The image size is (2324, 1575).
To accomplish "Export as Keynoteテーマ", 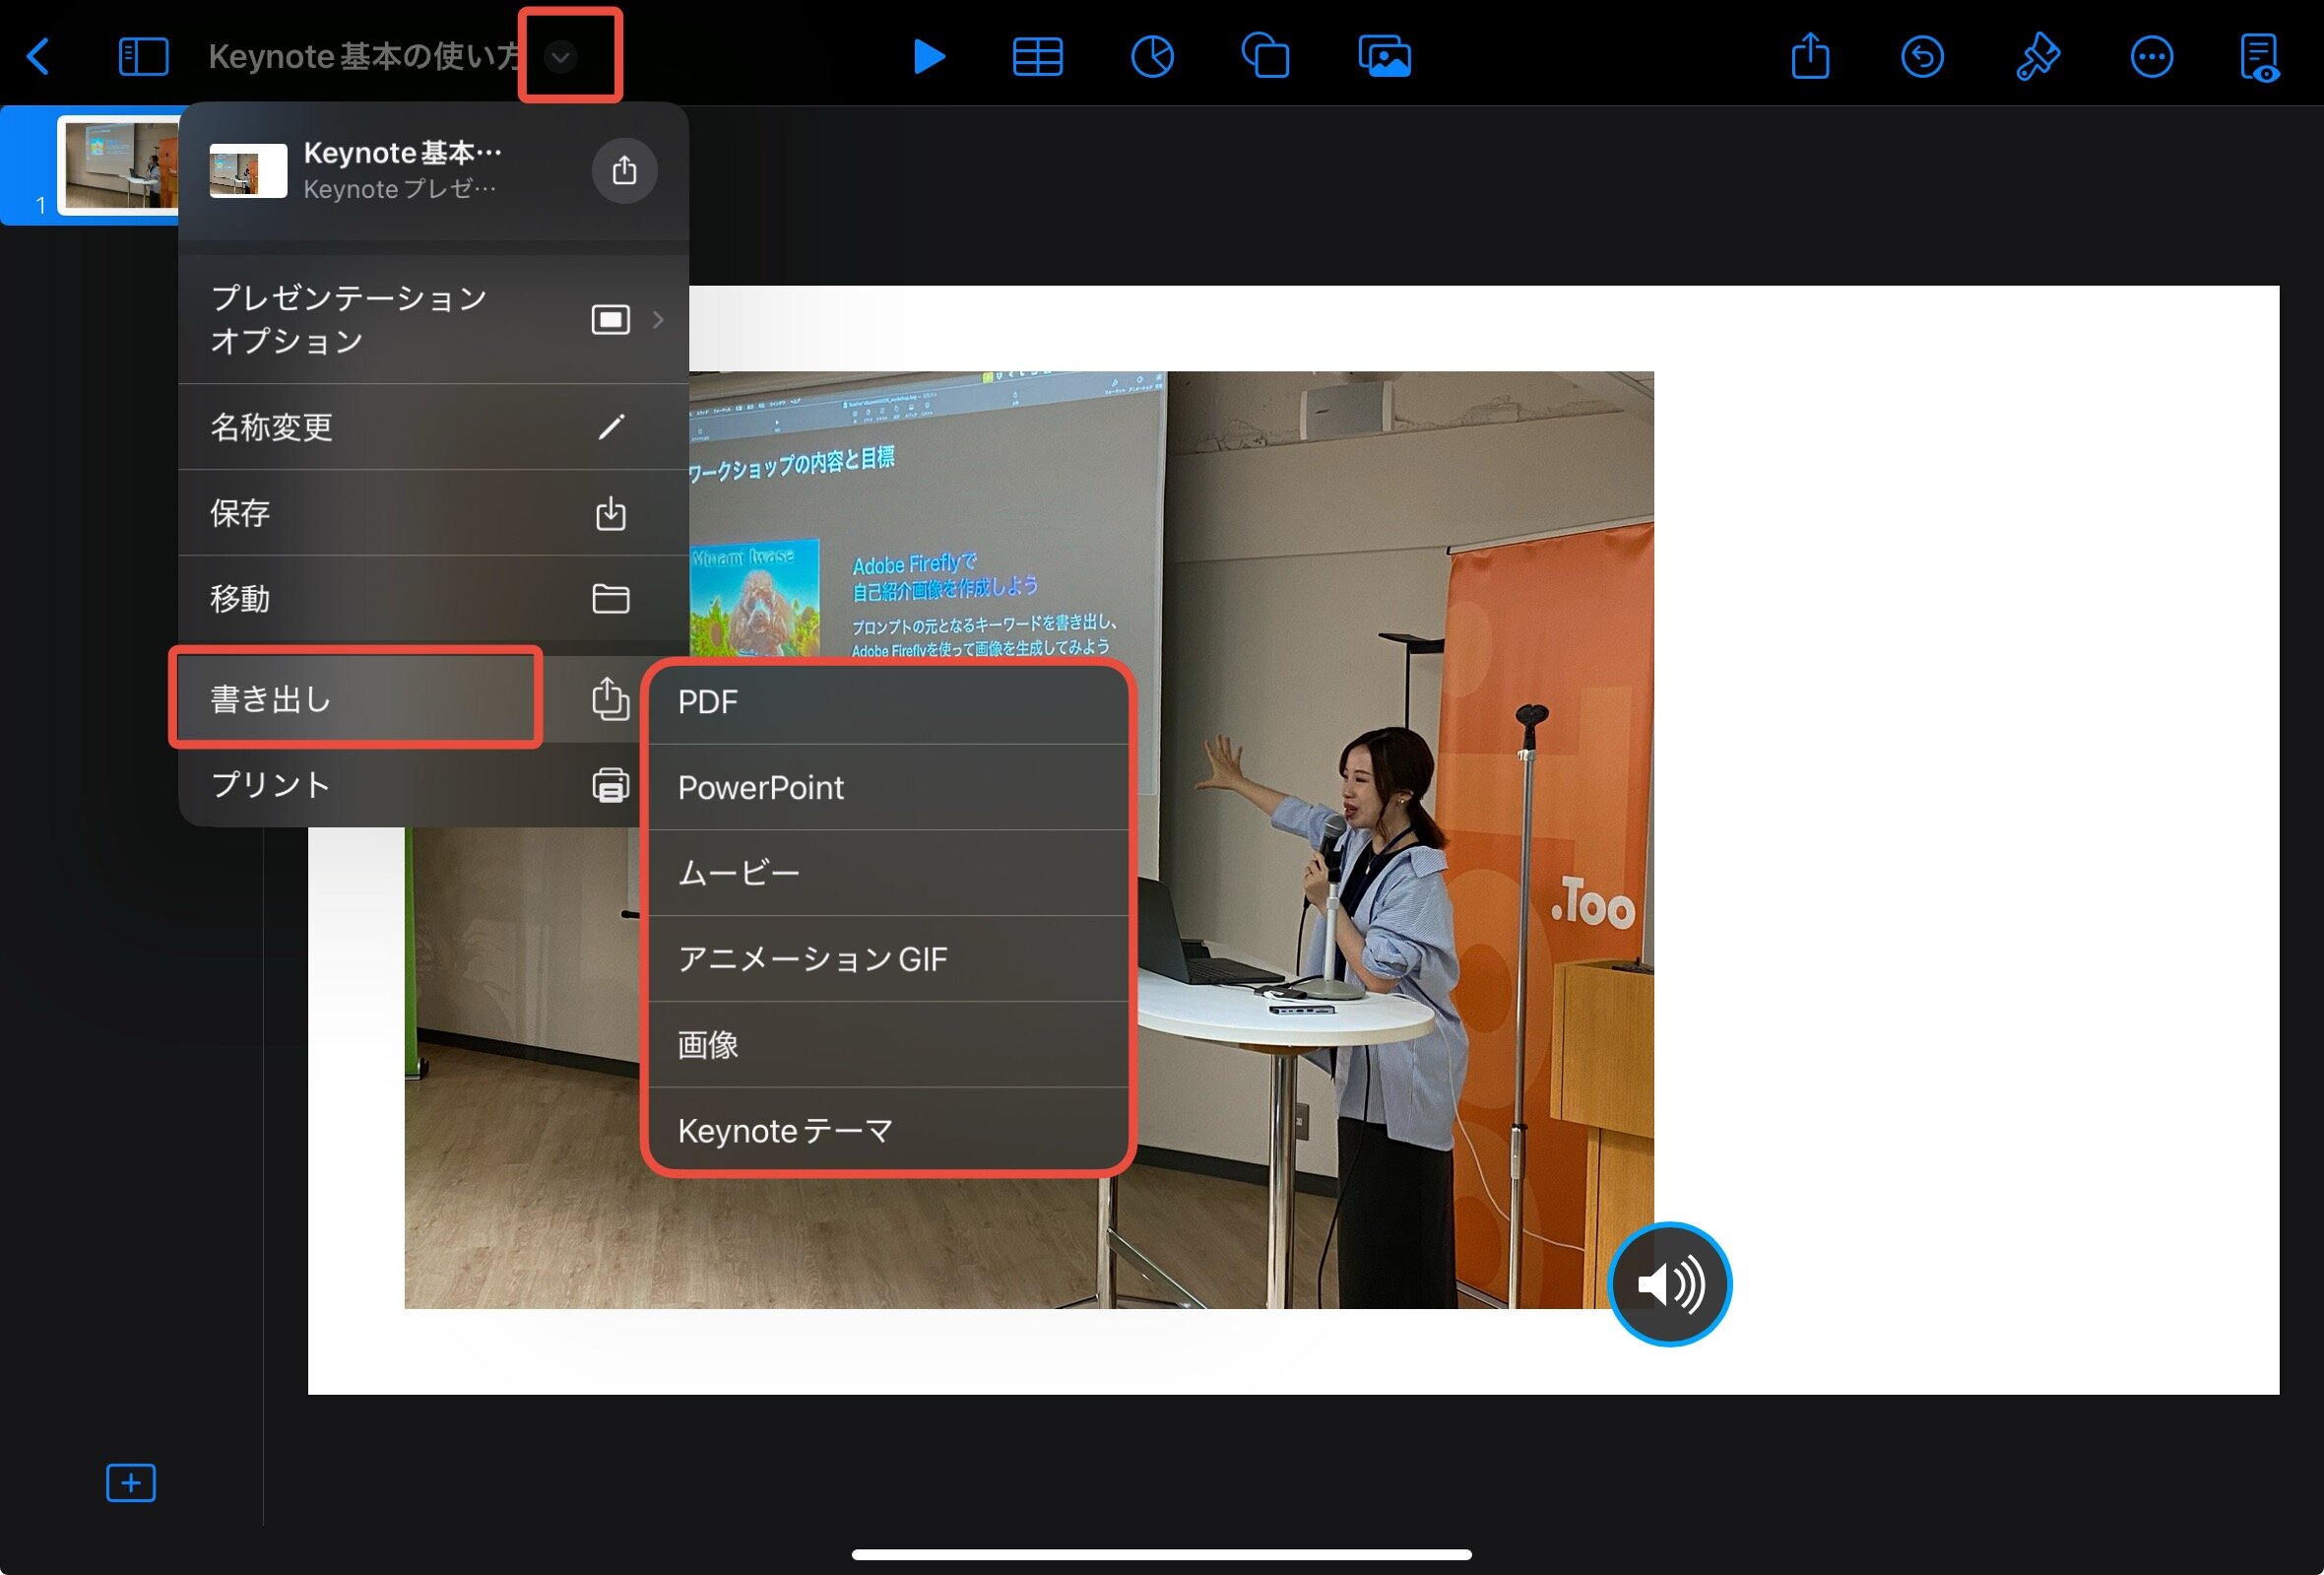I will pyautogui.click(x=889, y=1129).
